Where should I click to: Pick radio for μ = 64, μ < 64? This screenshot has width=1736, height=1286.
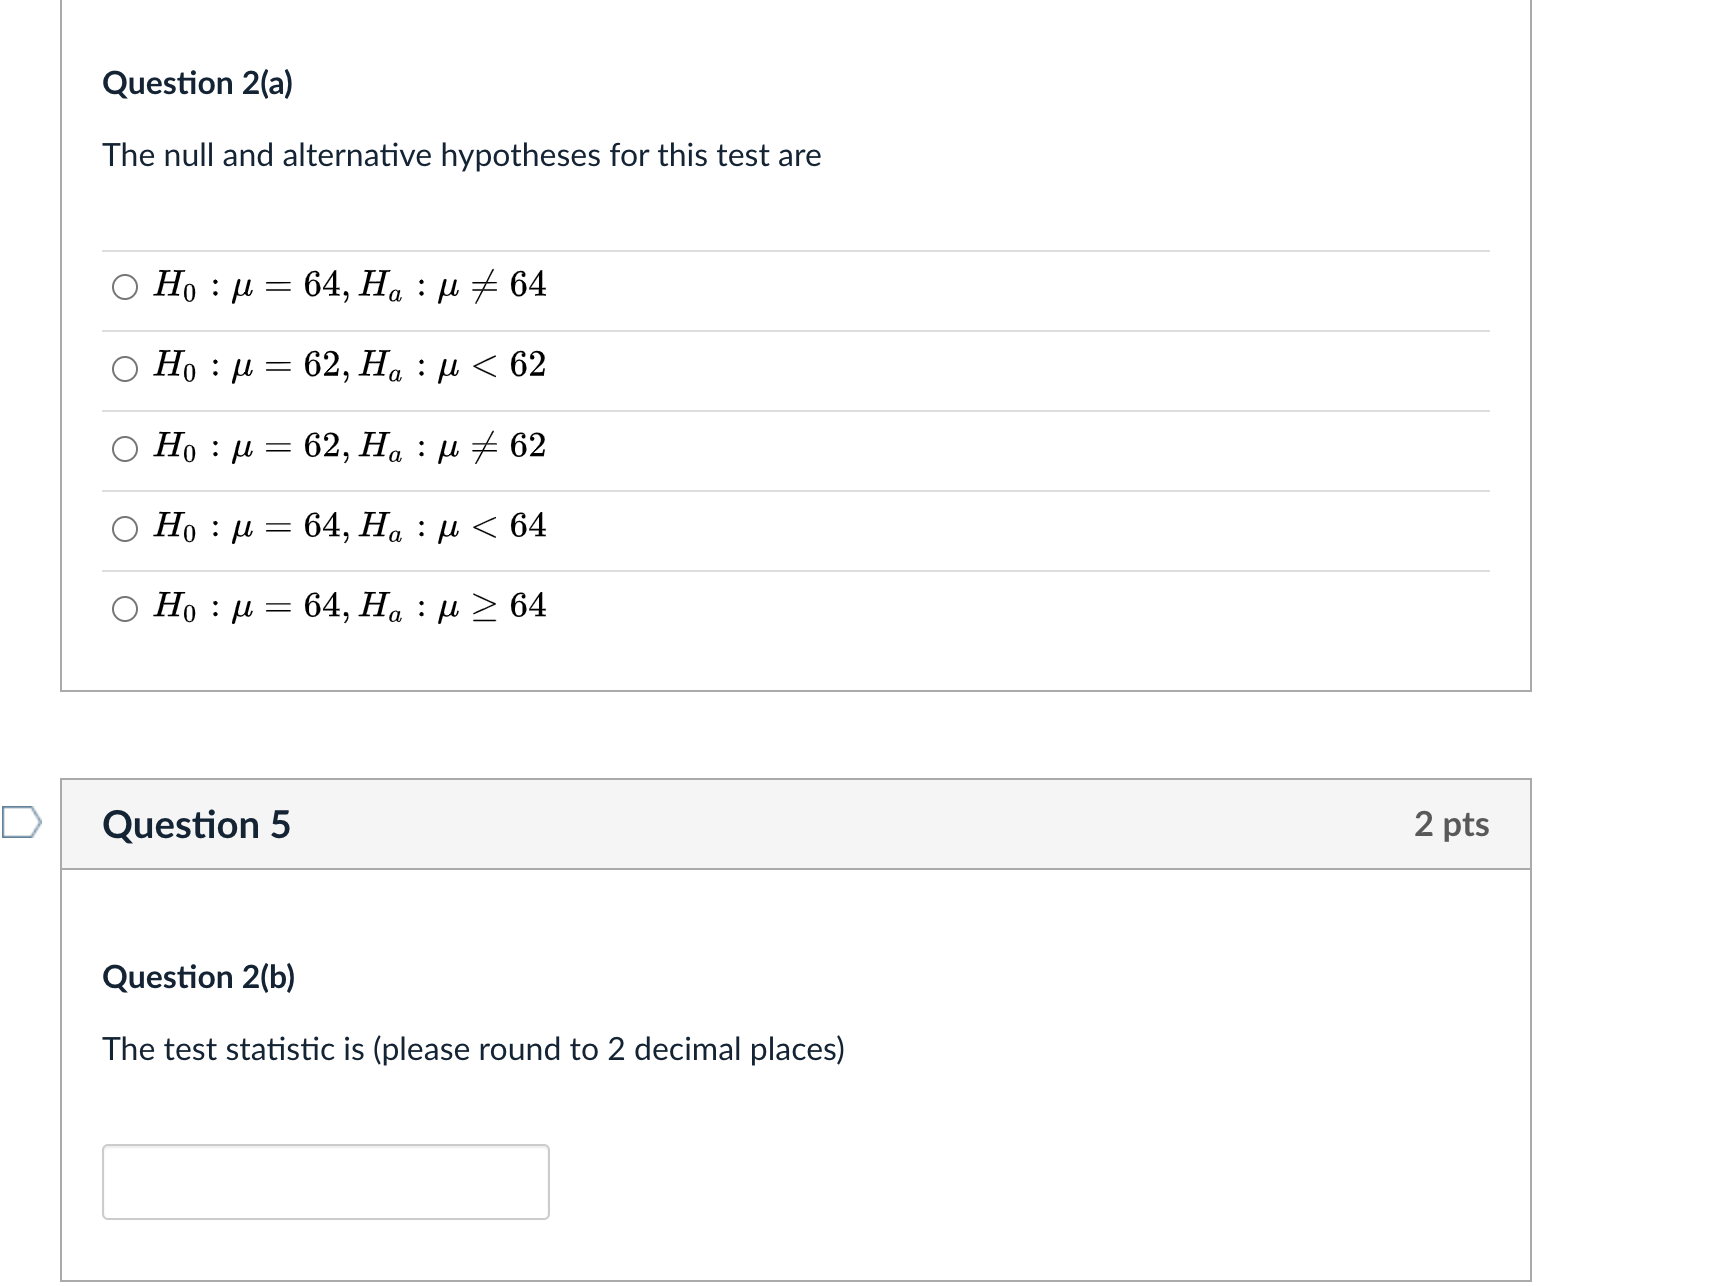[125, 528]
